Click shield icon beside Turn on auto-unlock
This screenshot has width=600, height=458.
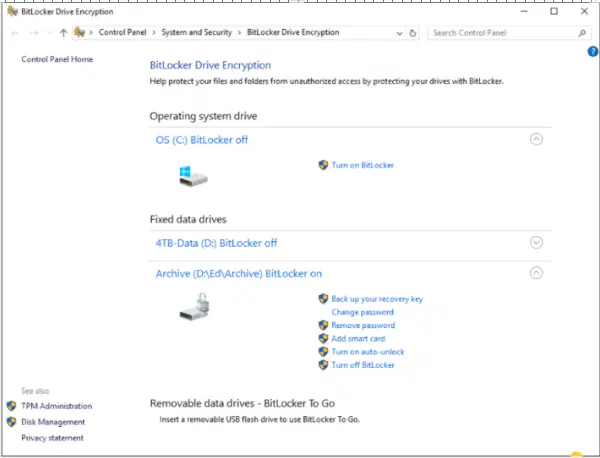point(323,351)
